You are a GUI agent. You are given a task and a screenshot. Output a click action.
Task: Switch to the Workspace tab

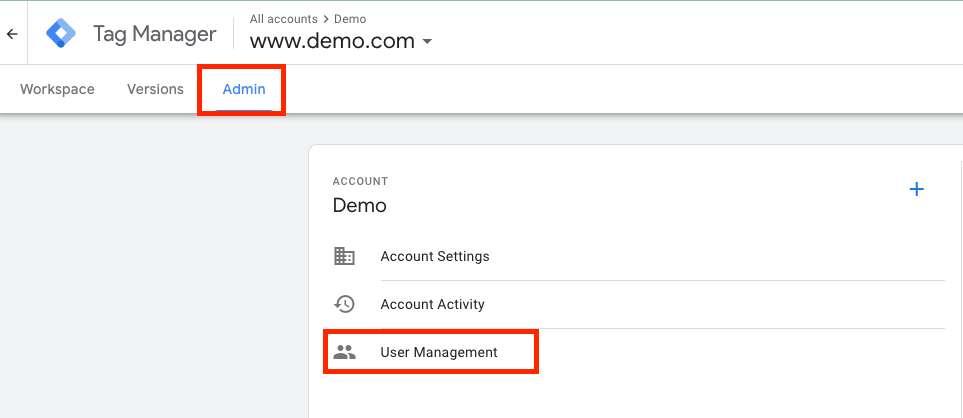click(x=57, y=89)
